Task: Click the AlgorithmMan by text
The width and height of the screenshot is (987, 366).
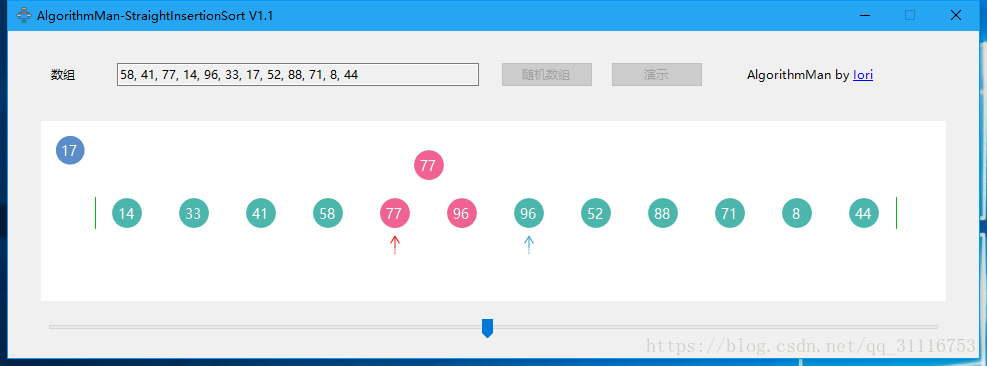Action: (x=798, y=75)
